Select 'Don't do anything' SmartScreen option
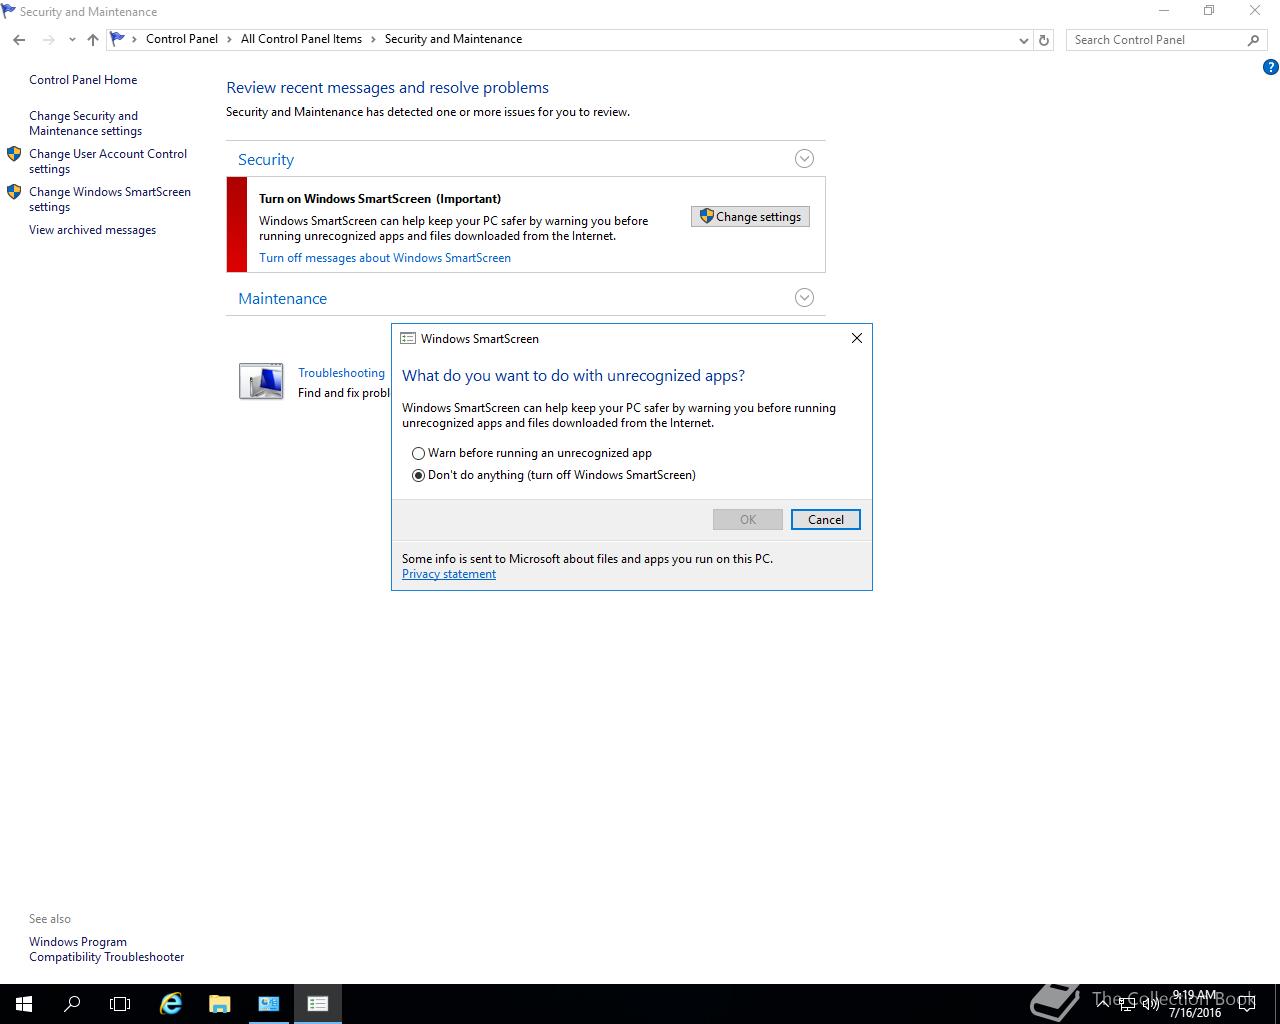The image size is (1280, 1024). (x=554, y=475)
